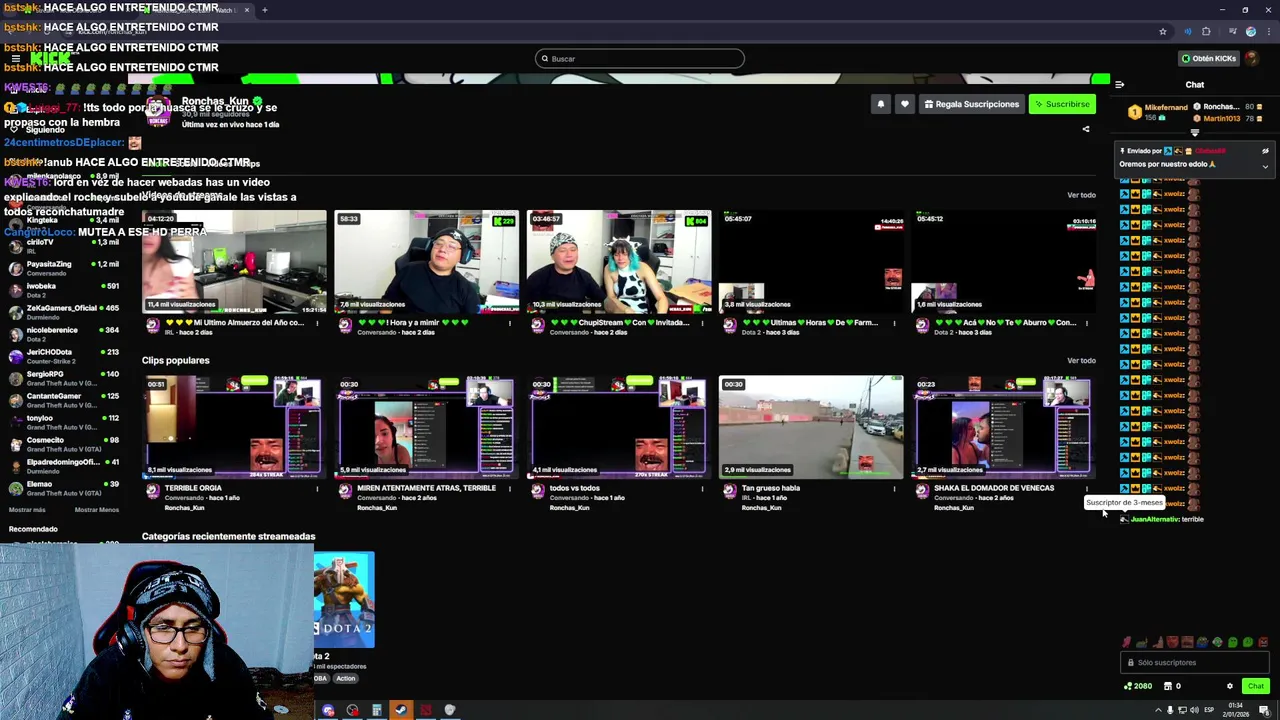Click the green Suscribirse button
Screen dimensions: 1280x720
tap(1062, 104)
